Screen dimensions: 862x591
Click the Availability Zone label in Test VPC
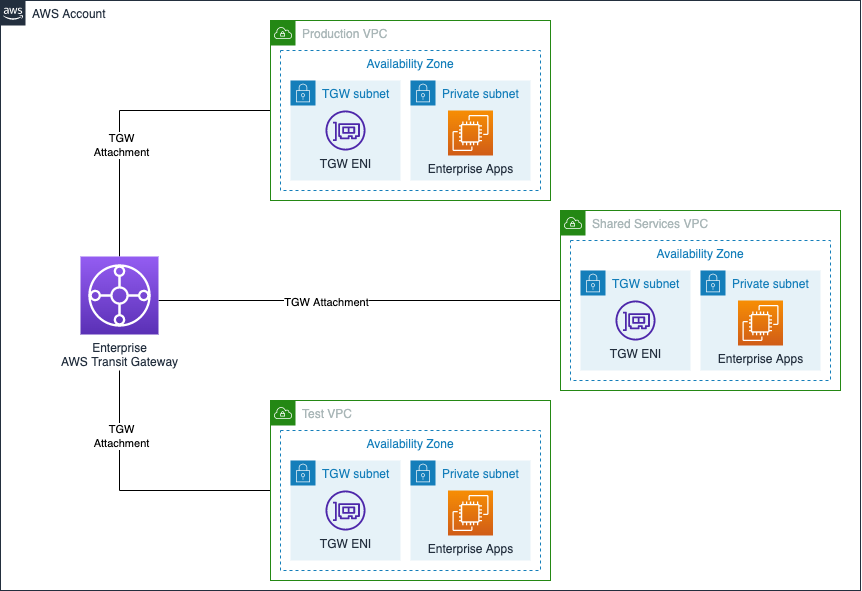[410, 443]
